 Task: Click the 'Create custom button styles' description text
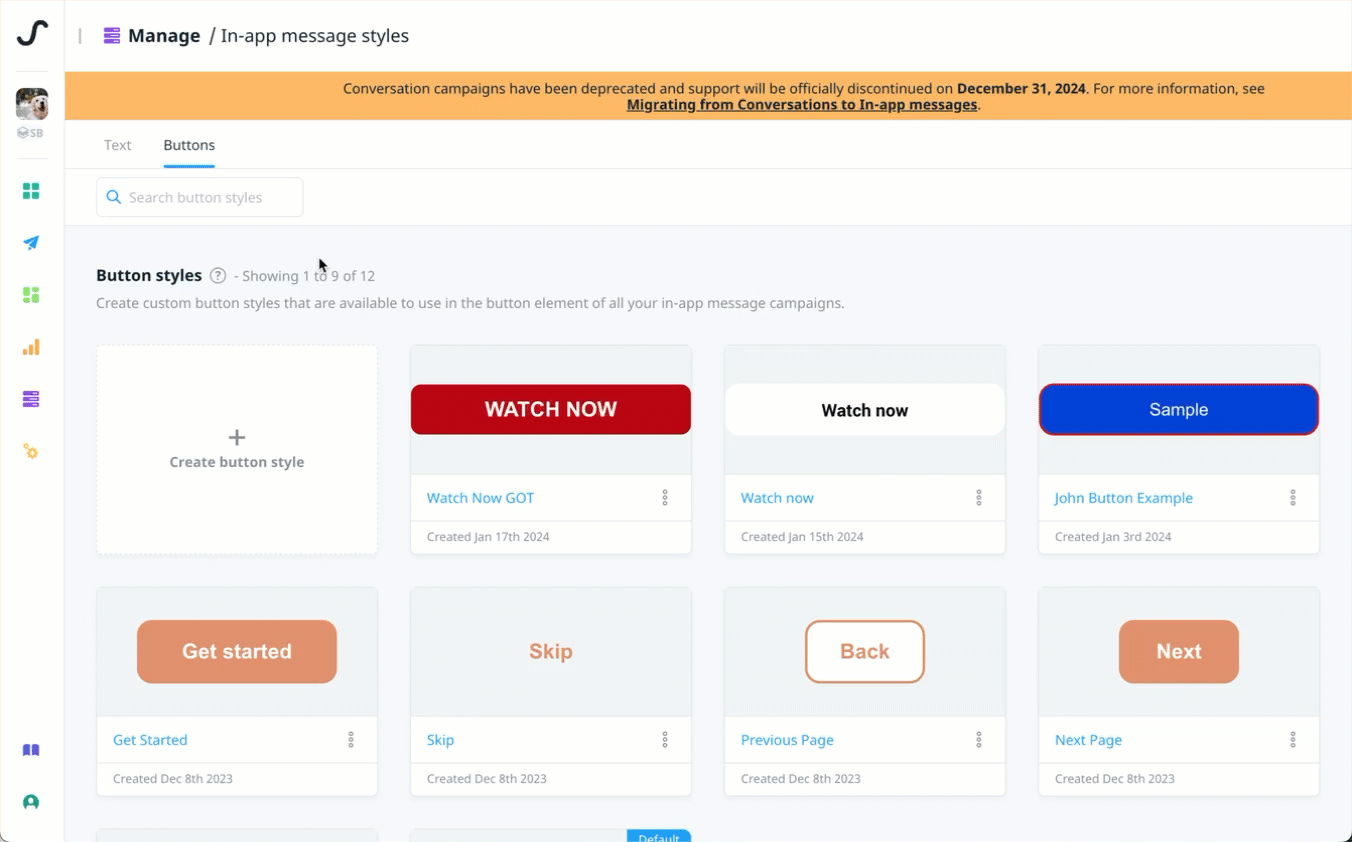coord(470,303)
